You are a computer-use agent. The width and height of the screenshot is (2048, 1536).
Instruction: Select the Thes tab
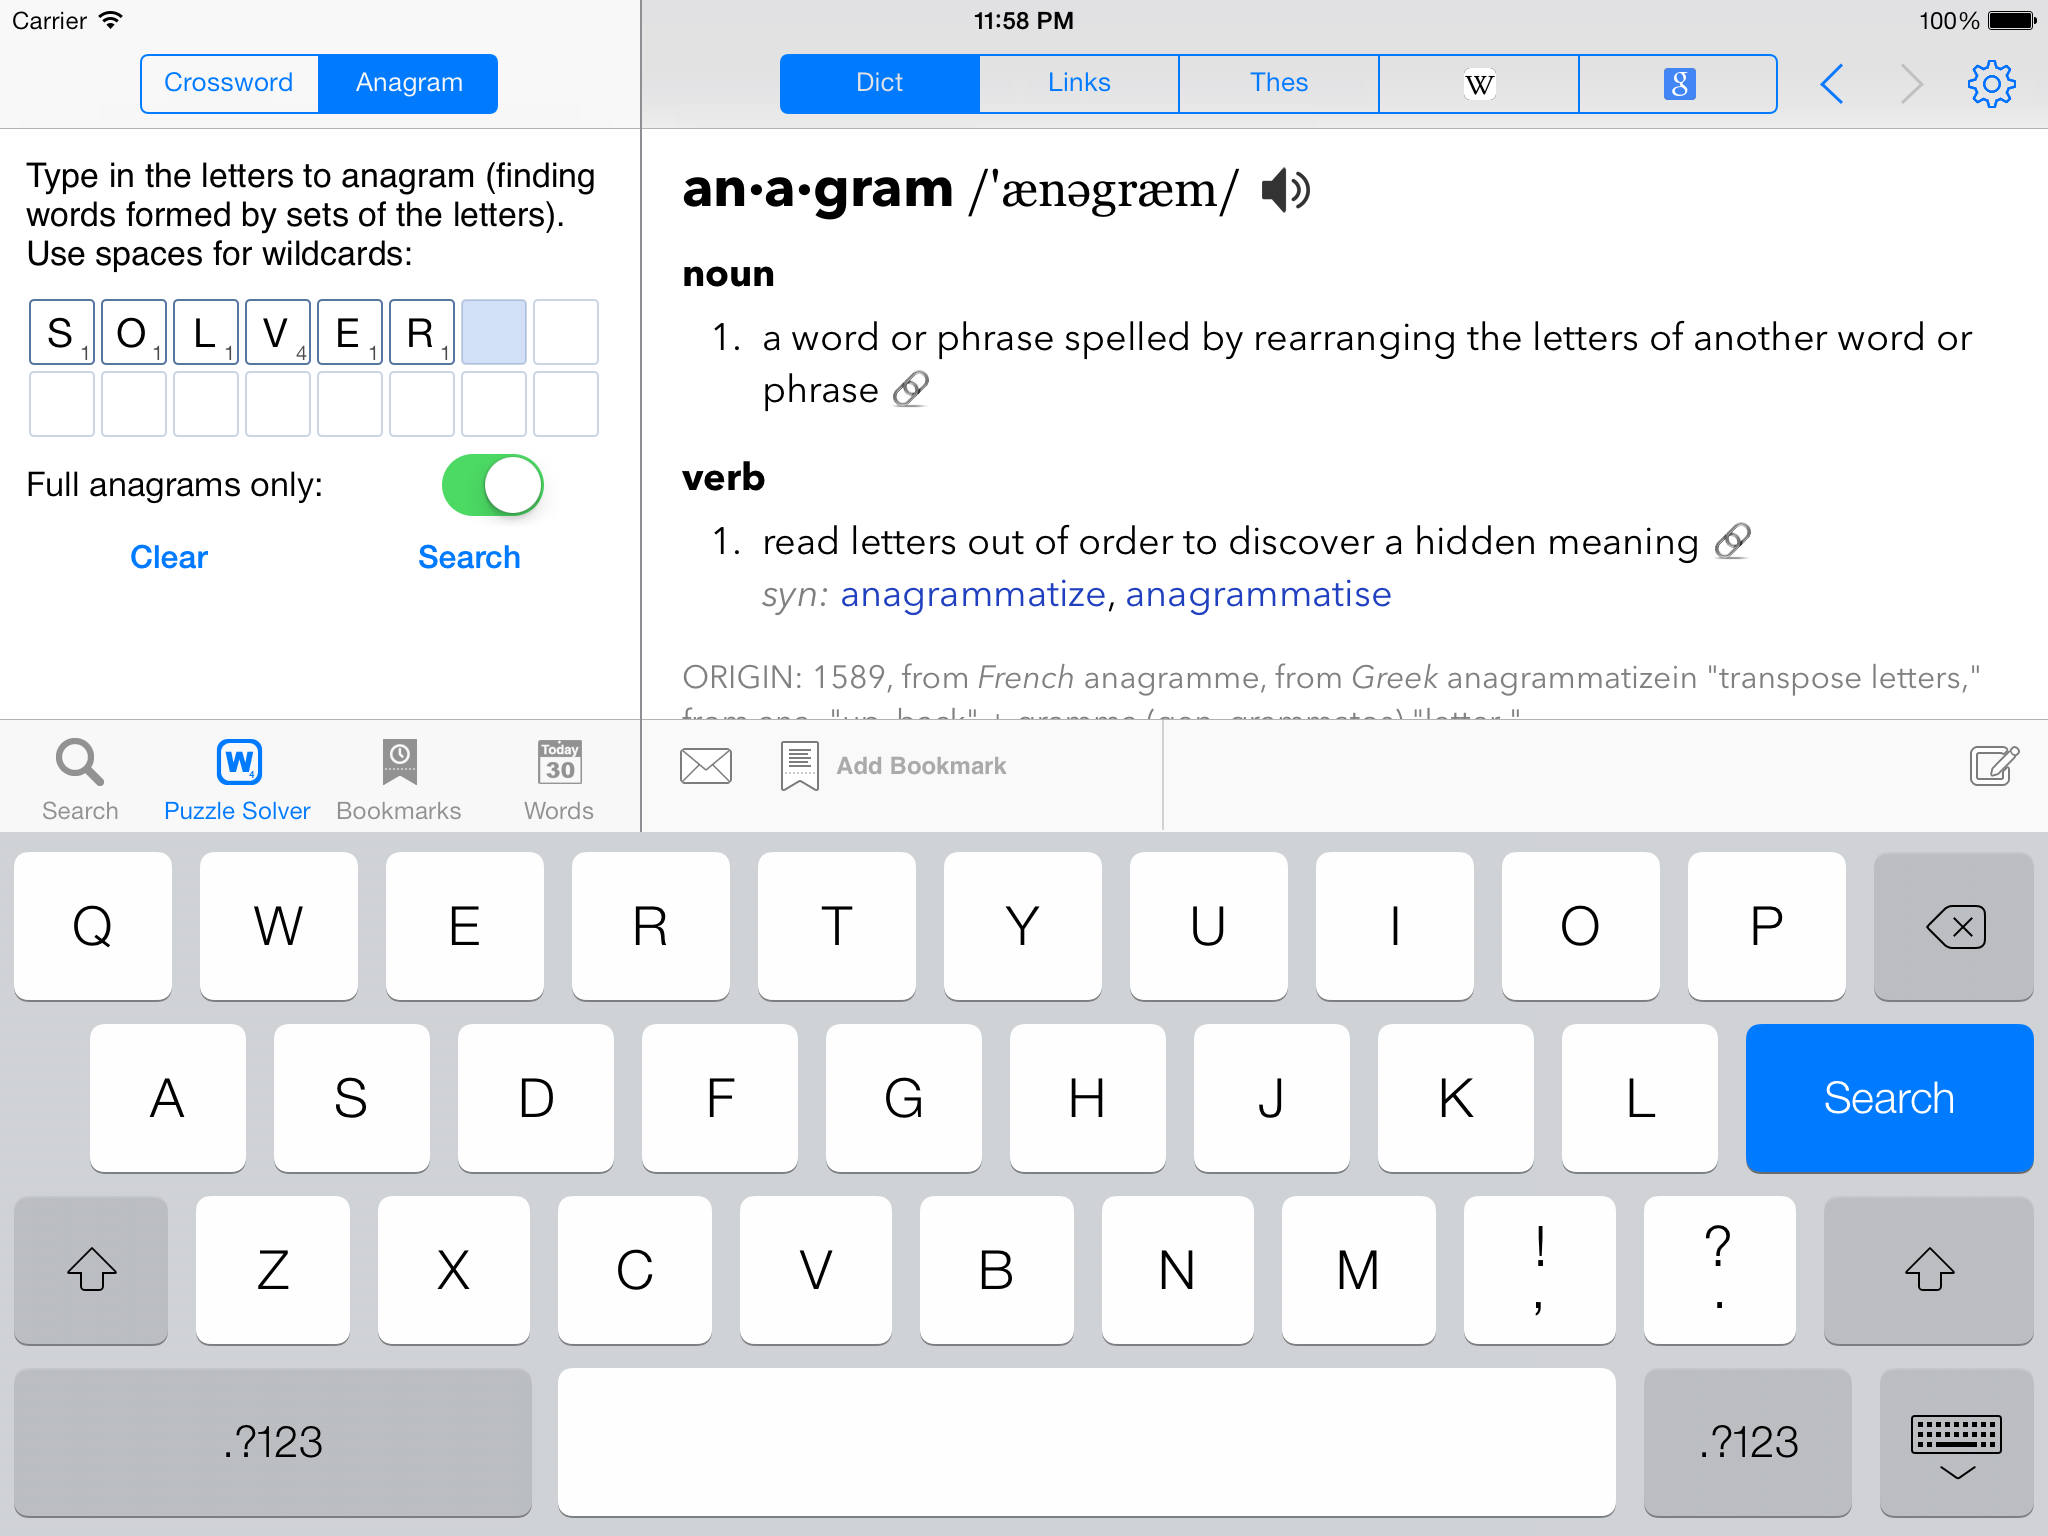click(x=1279, y=84)
